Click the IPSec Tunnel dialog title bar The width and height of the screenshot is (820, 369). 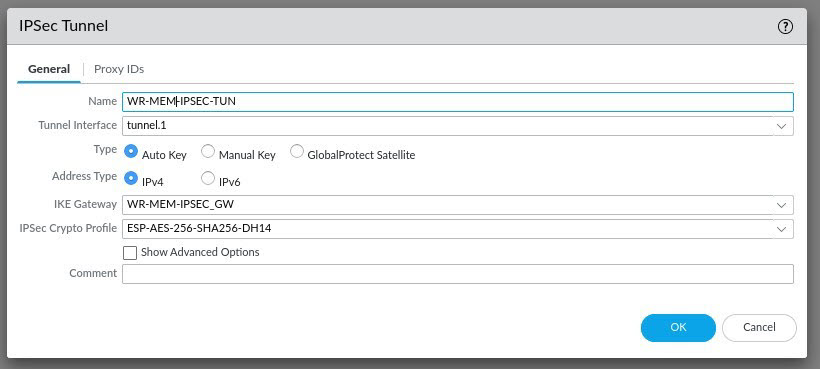[x=392, y=26]
